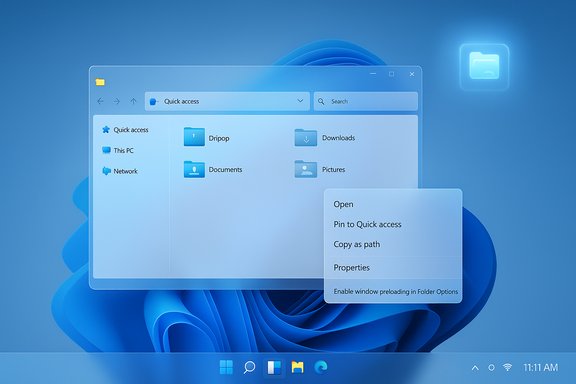Click the This PC monitor icon
This screenshot has width=576, height=384.
(106, 150)
